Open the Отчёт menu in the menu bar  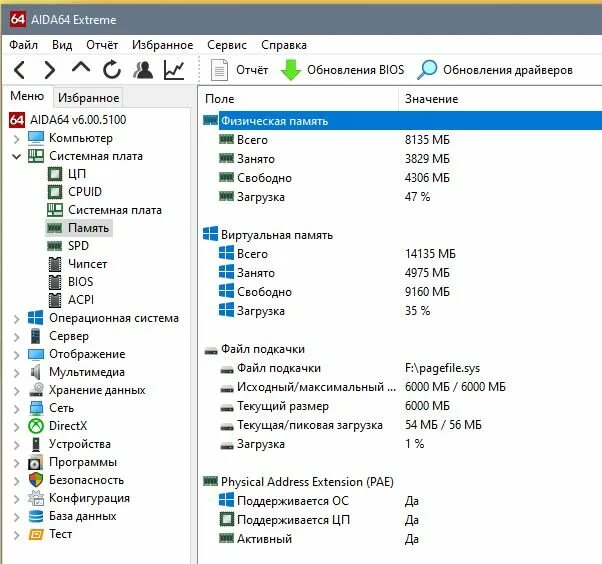point(102,45)
